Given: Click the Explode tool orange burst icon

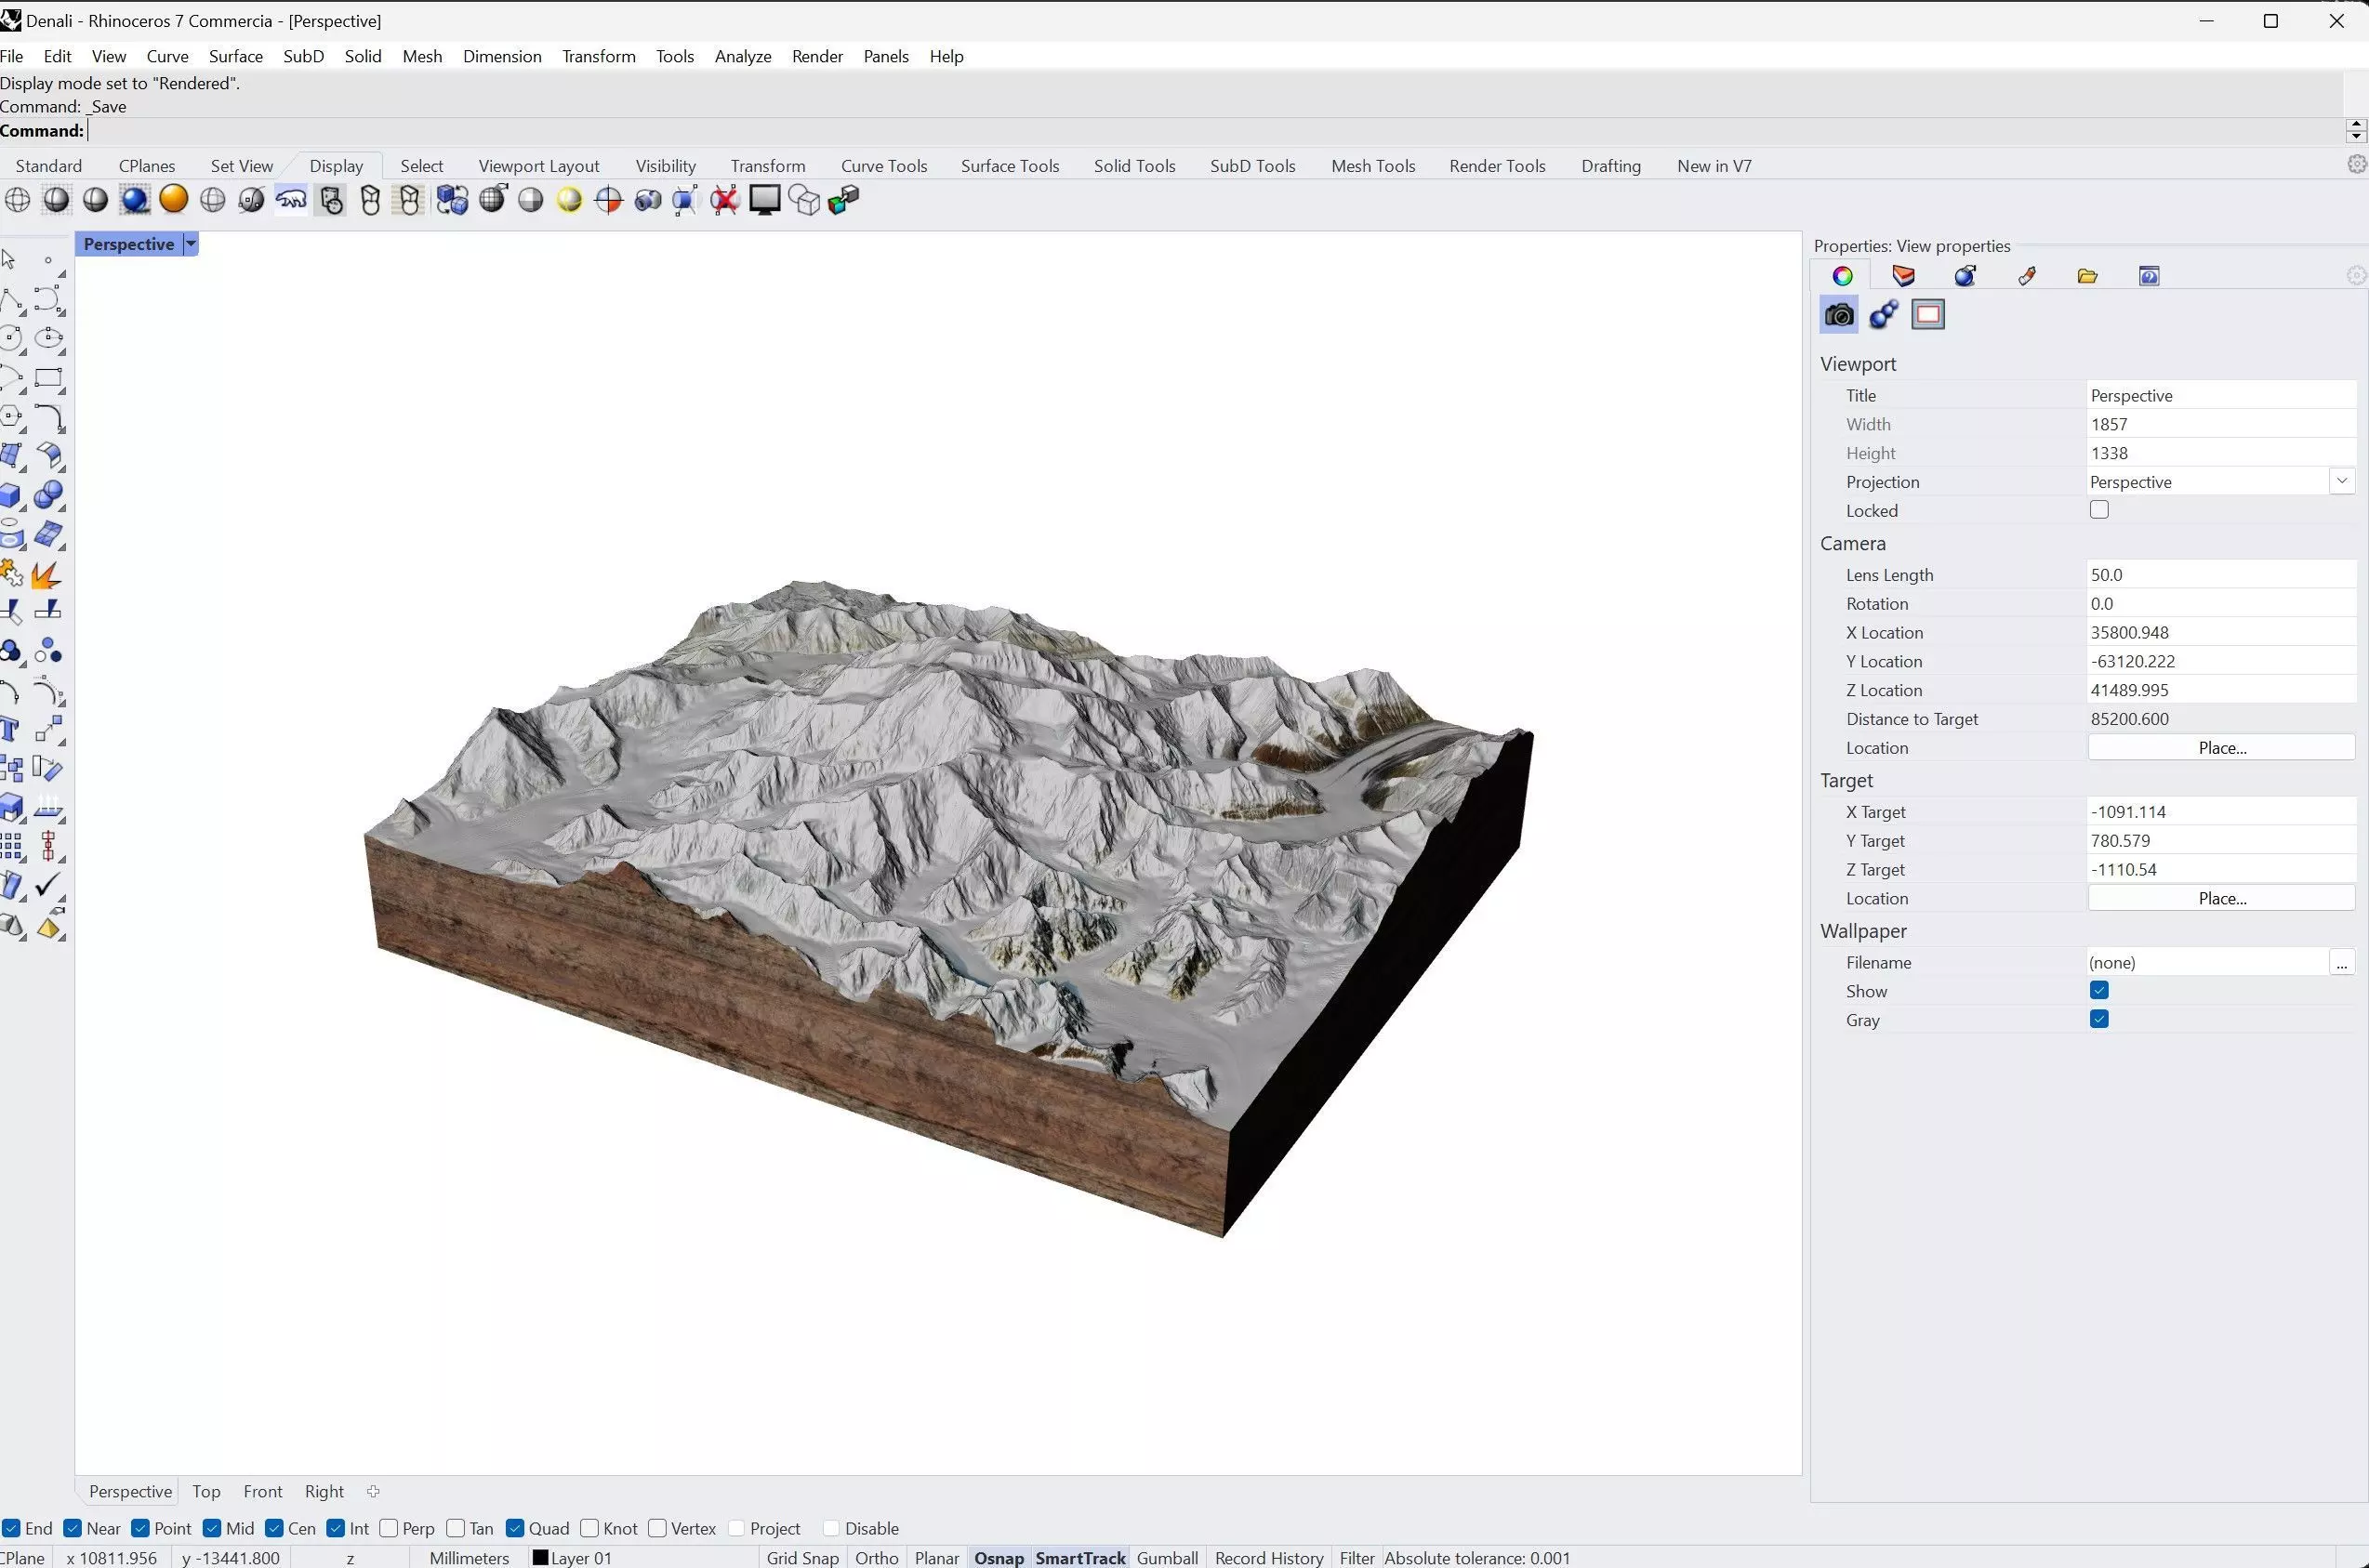Looking at the screenshot, I should click(47, 575).
